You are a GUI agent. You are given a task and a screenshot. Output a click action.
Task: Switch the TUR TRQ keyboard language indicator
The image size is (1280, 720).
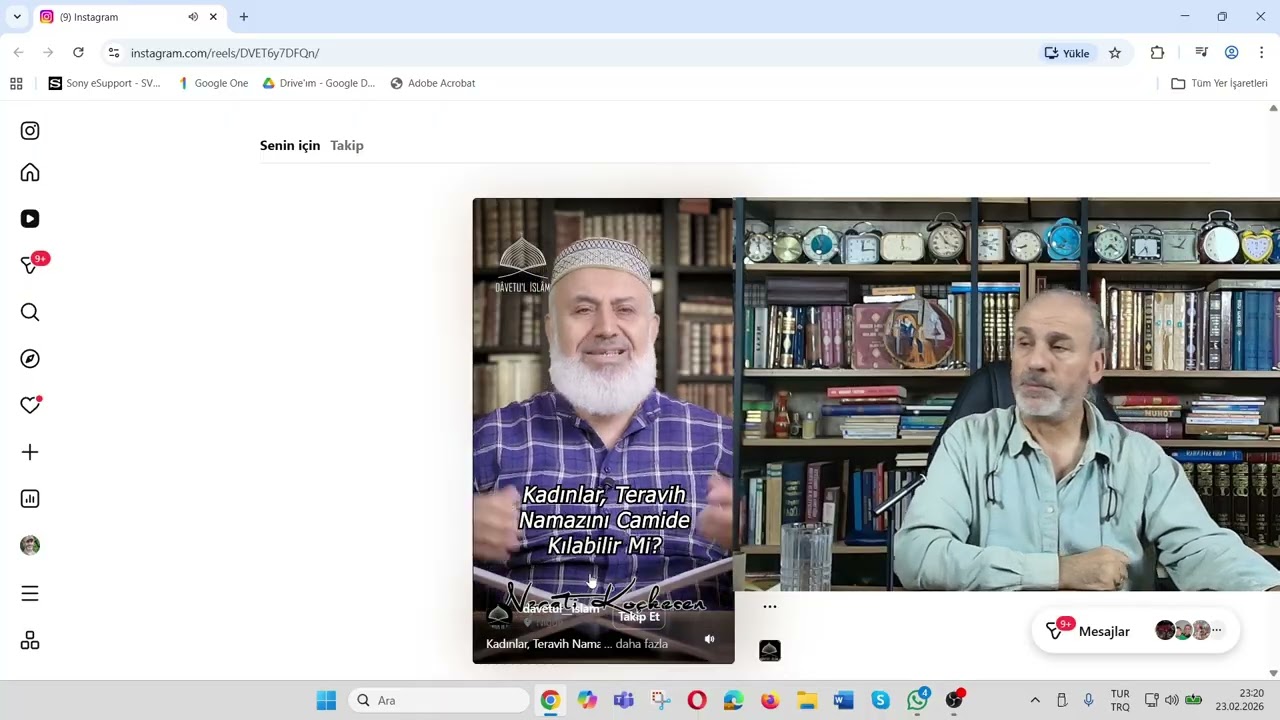coord(1120,700)
